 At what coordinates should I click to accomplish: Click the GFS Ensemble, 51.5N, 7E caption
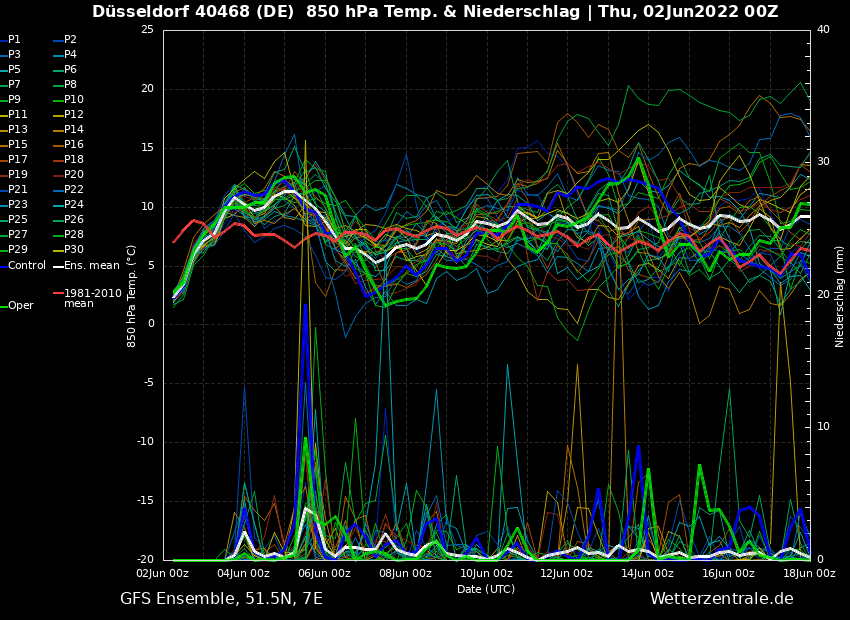pos(221,599)
